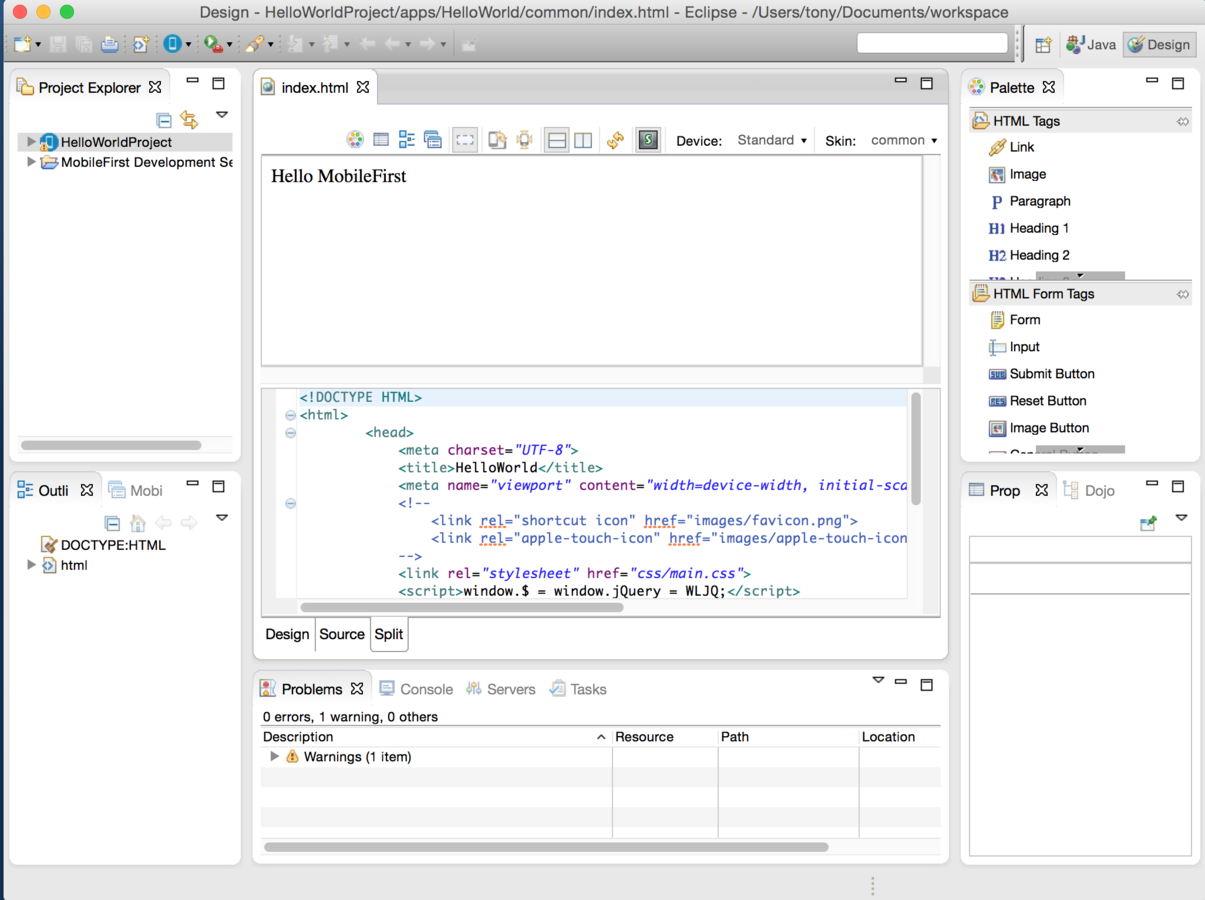Click the color palette icon in editor toolbar

[x=355, y=140]
